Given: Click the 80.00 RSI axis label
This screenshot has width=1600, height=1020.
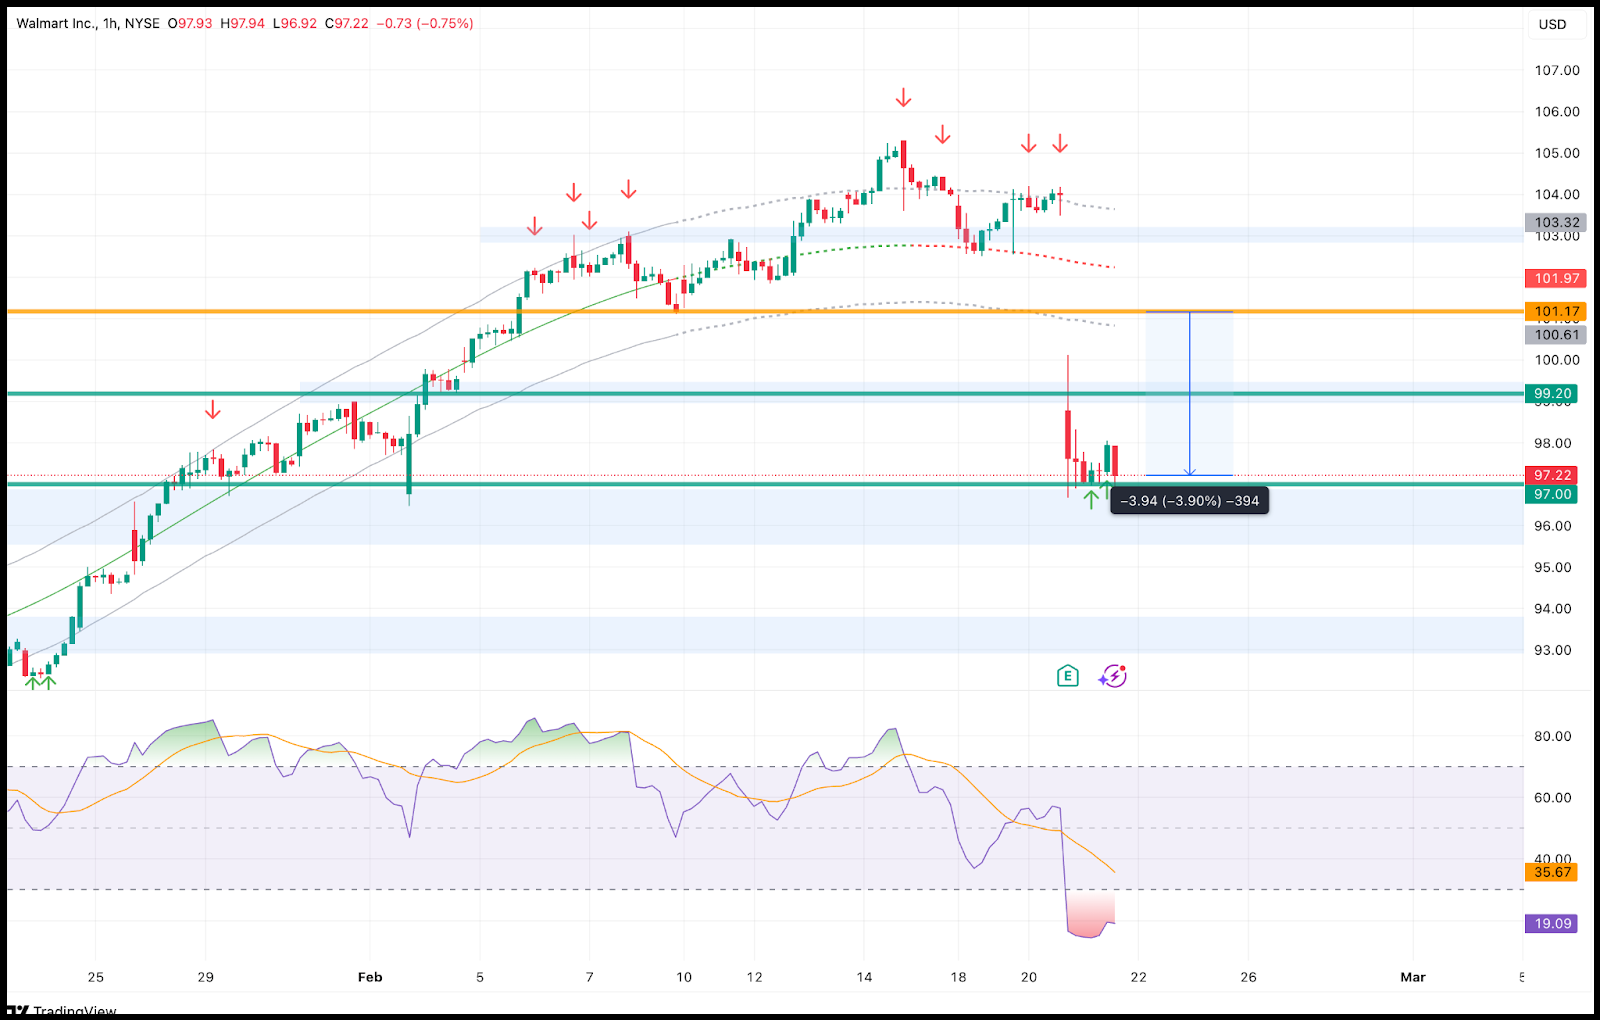Looking at the screenshot, I should pyautogui.click(x=1553, y=736).
